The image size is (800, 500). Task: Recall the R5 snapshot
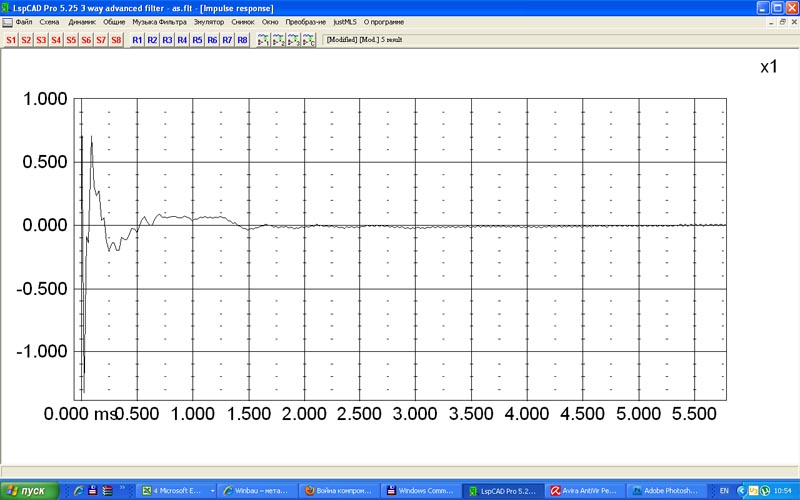point(197,40)
